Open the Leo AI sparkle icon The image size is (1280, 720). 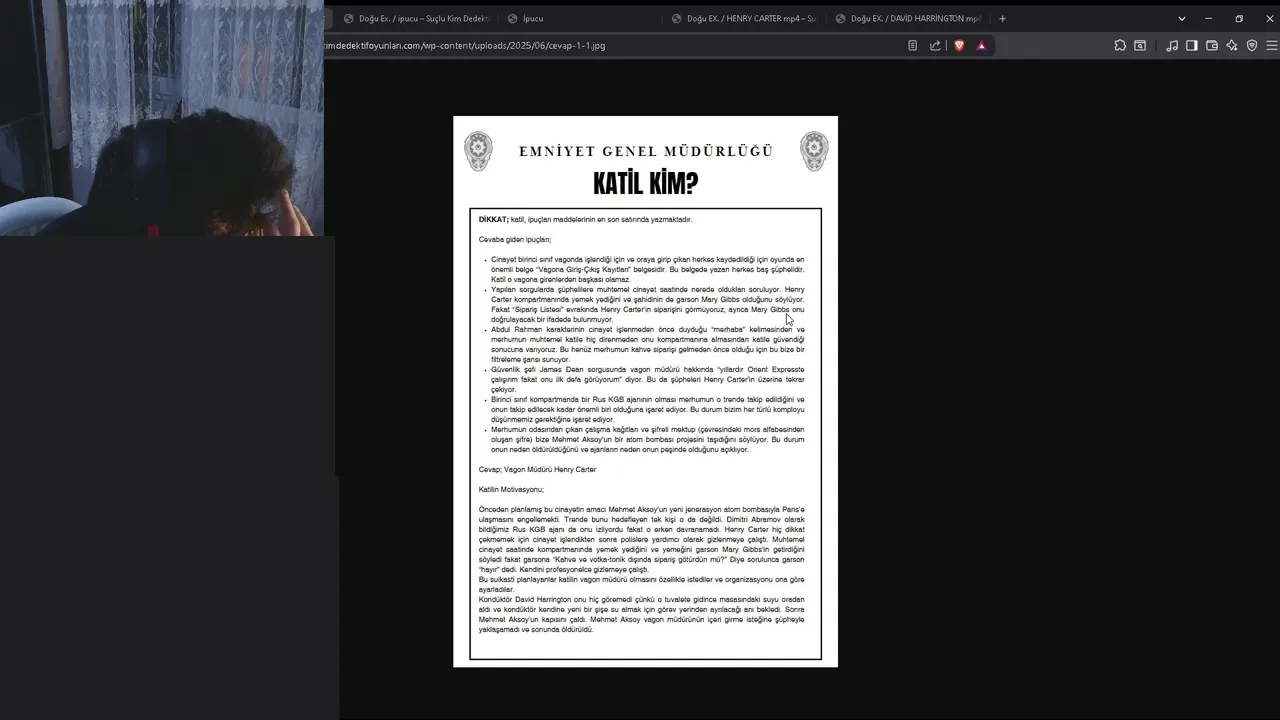[x=1232, y=45]
